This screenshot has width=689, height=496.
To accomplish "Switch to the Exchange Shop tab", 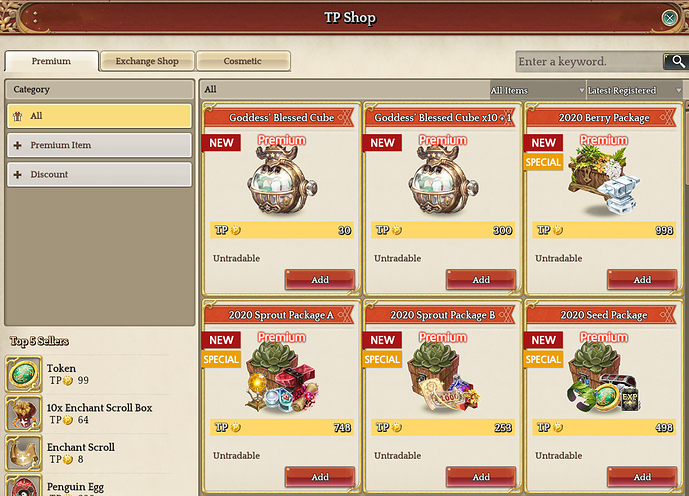I will 147,61.
